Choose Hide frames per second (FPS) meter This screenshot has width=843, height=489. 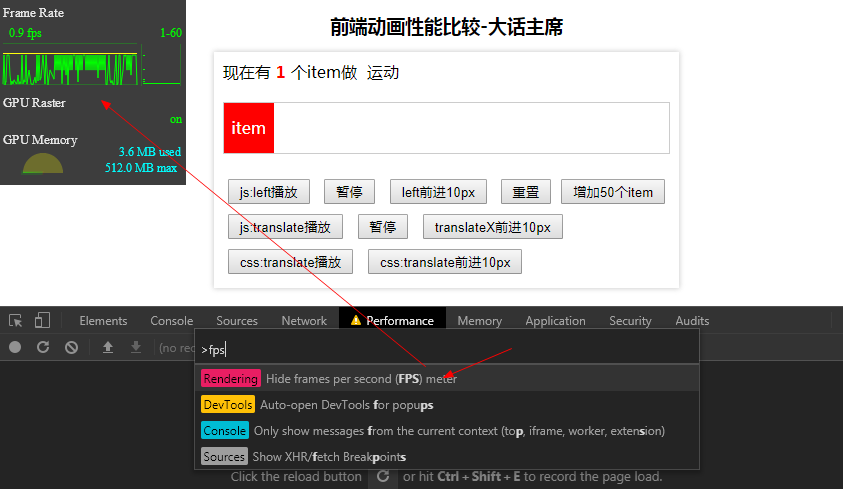[447, 379]
